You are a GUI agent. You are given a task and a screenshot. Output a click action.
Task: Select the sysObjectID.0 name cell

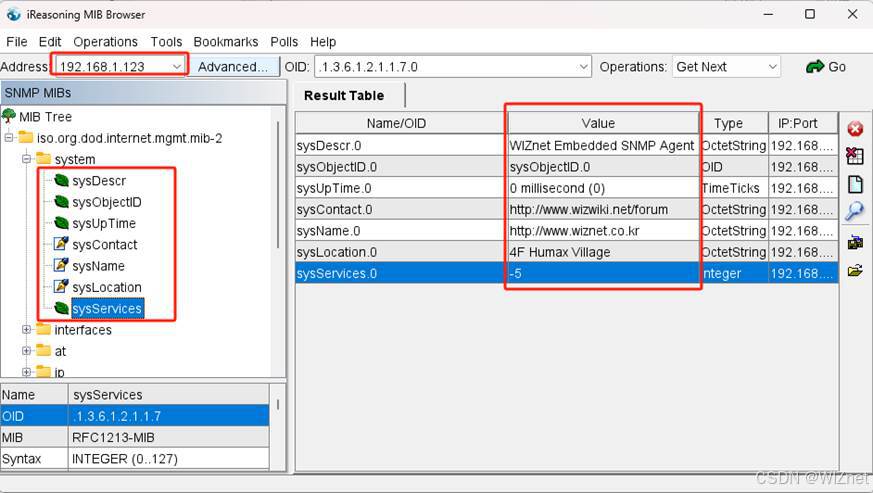tap(400, 167)
